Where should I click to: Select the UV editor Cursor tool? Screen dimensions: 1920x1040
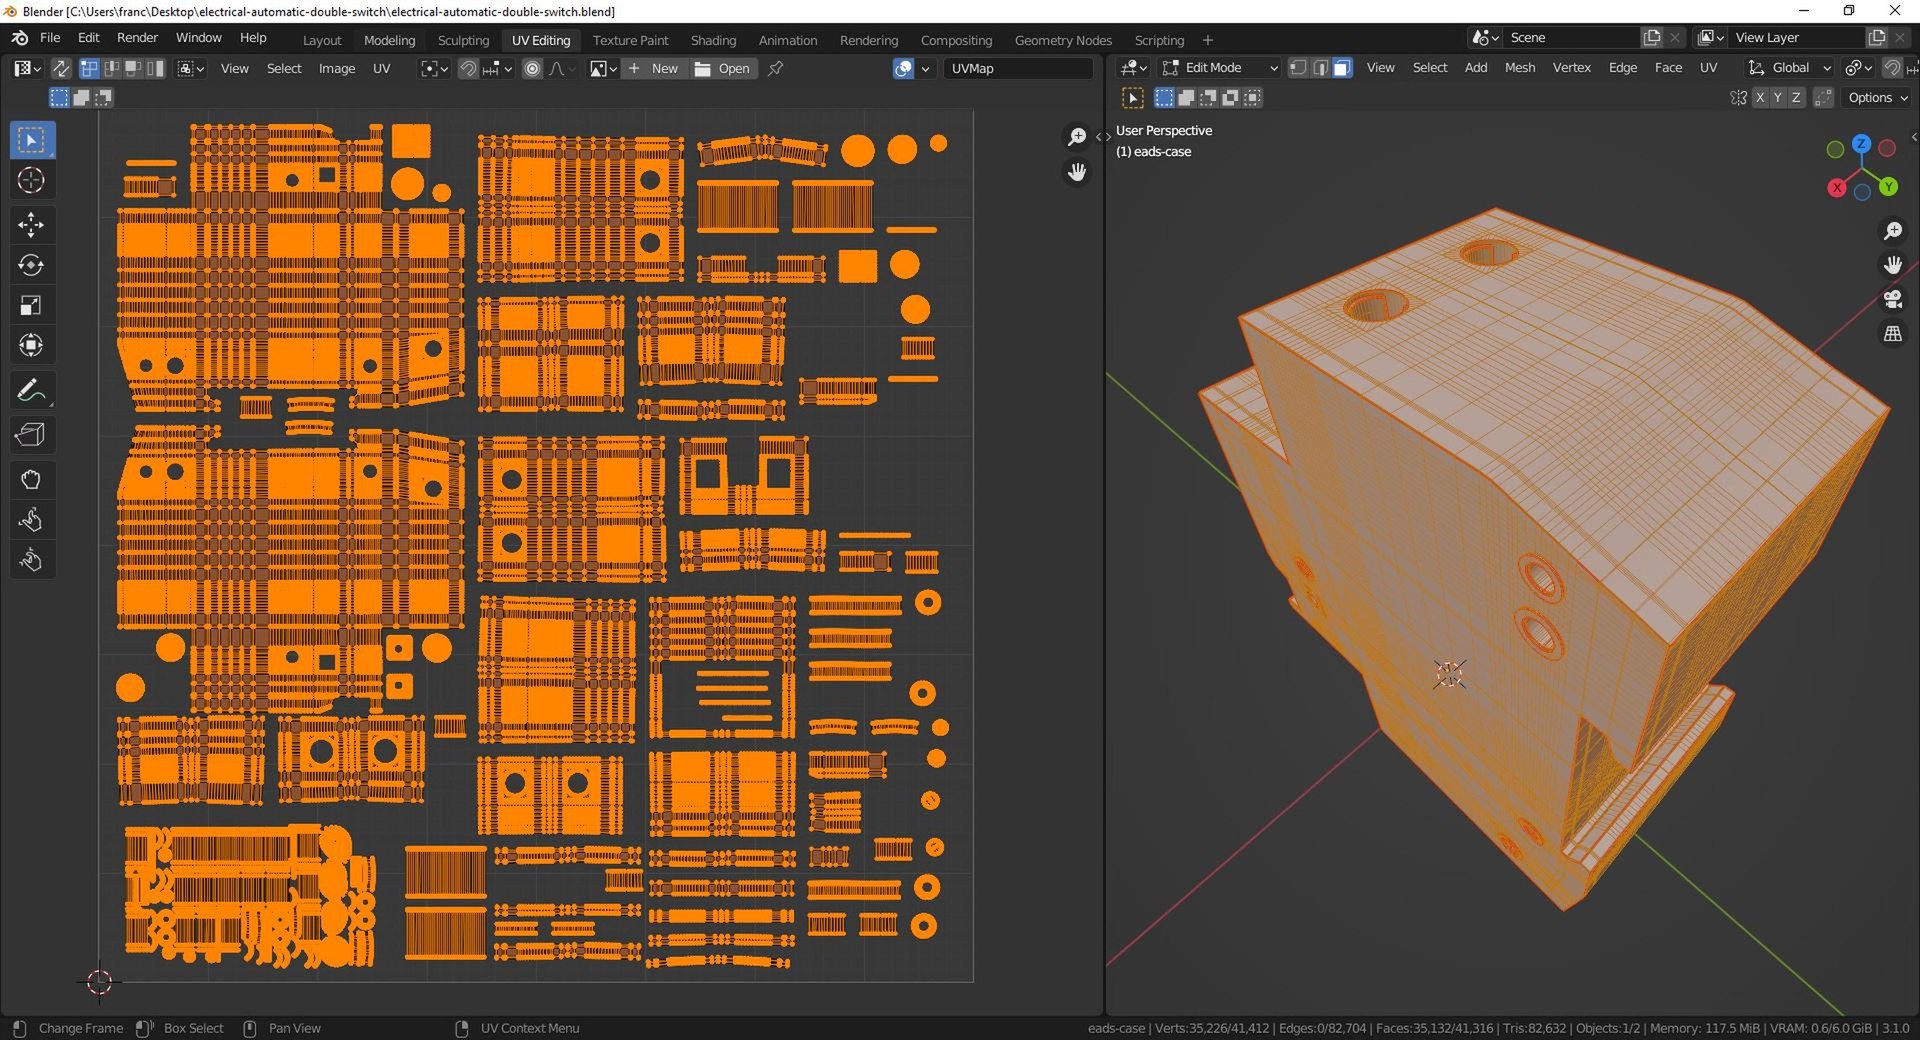pyautogui.click(x=31, y=180)
